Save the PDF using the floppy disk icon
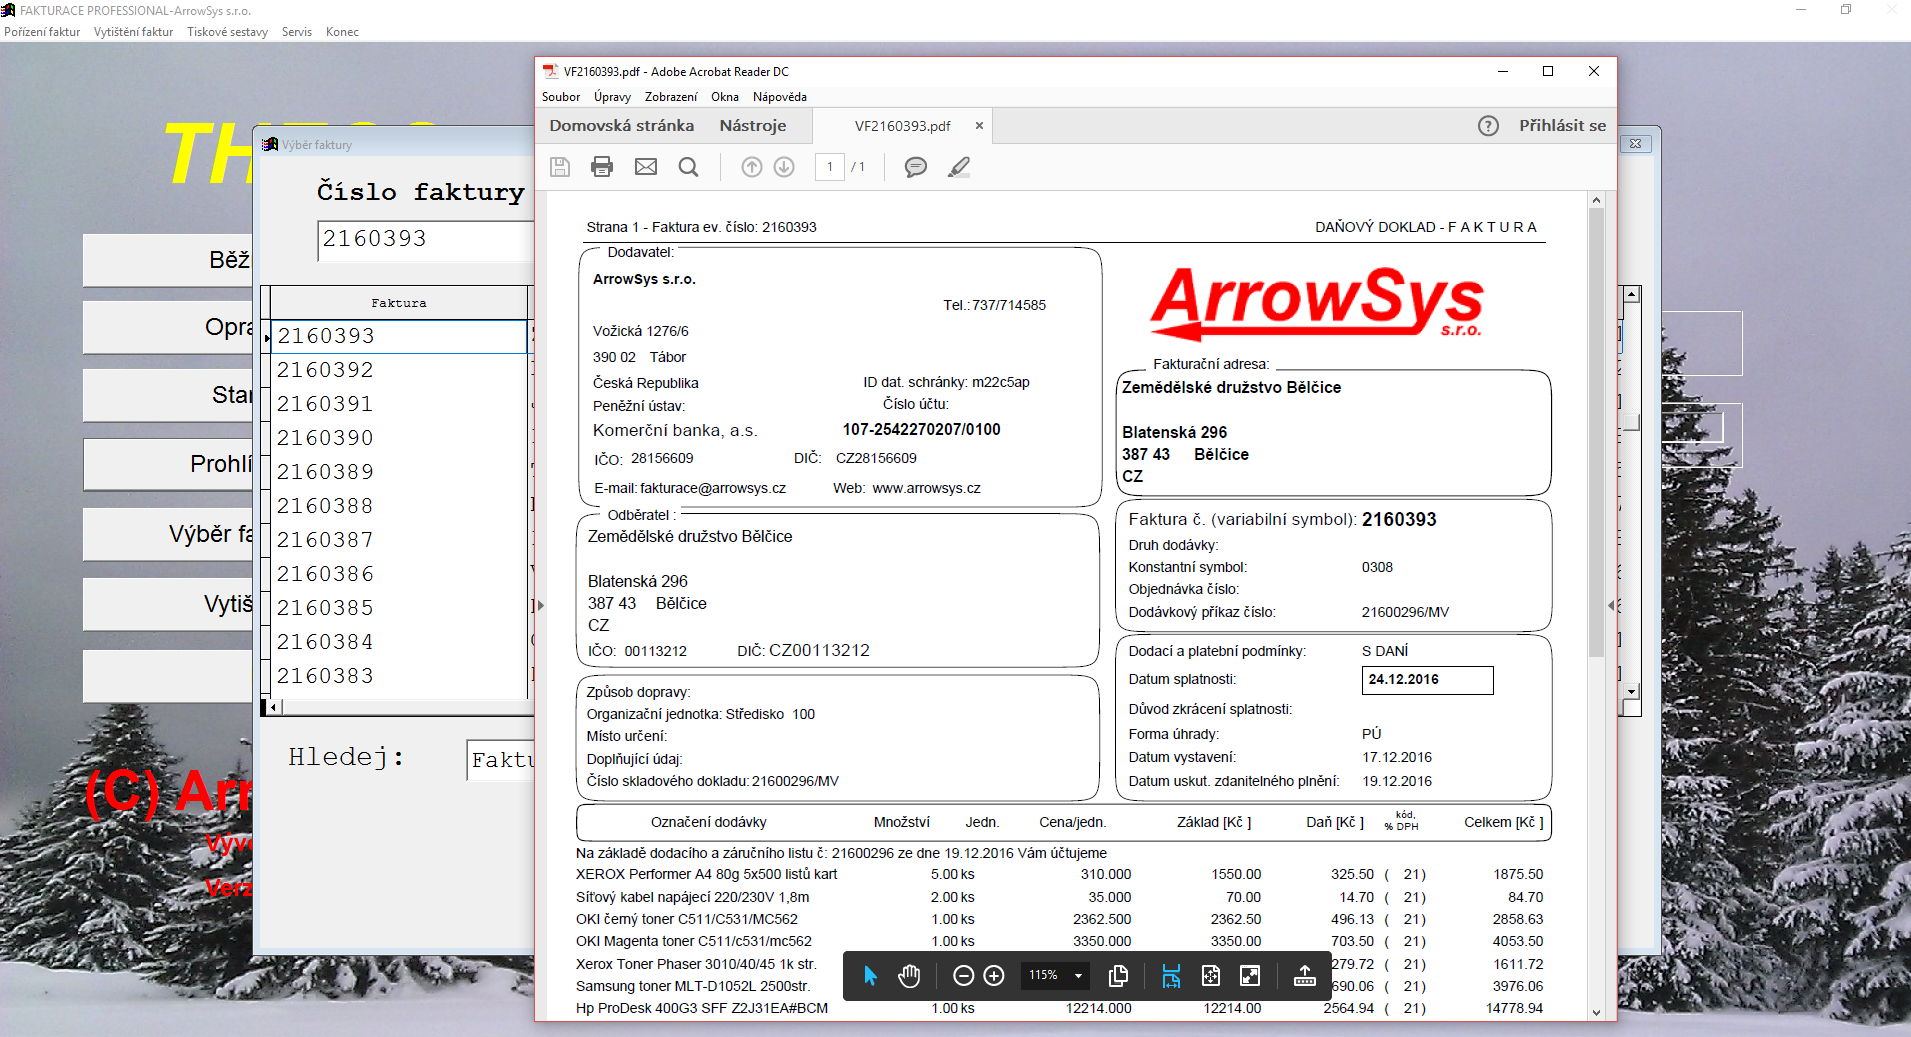This screenshot has width=1911, height=1037. pyautogui.click(x=560, y=167)
